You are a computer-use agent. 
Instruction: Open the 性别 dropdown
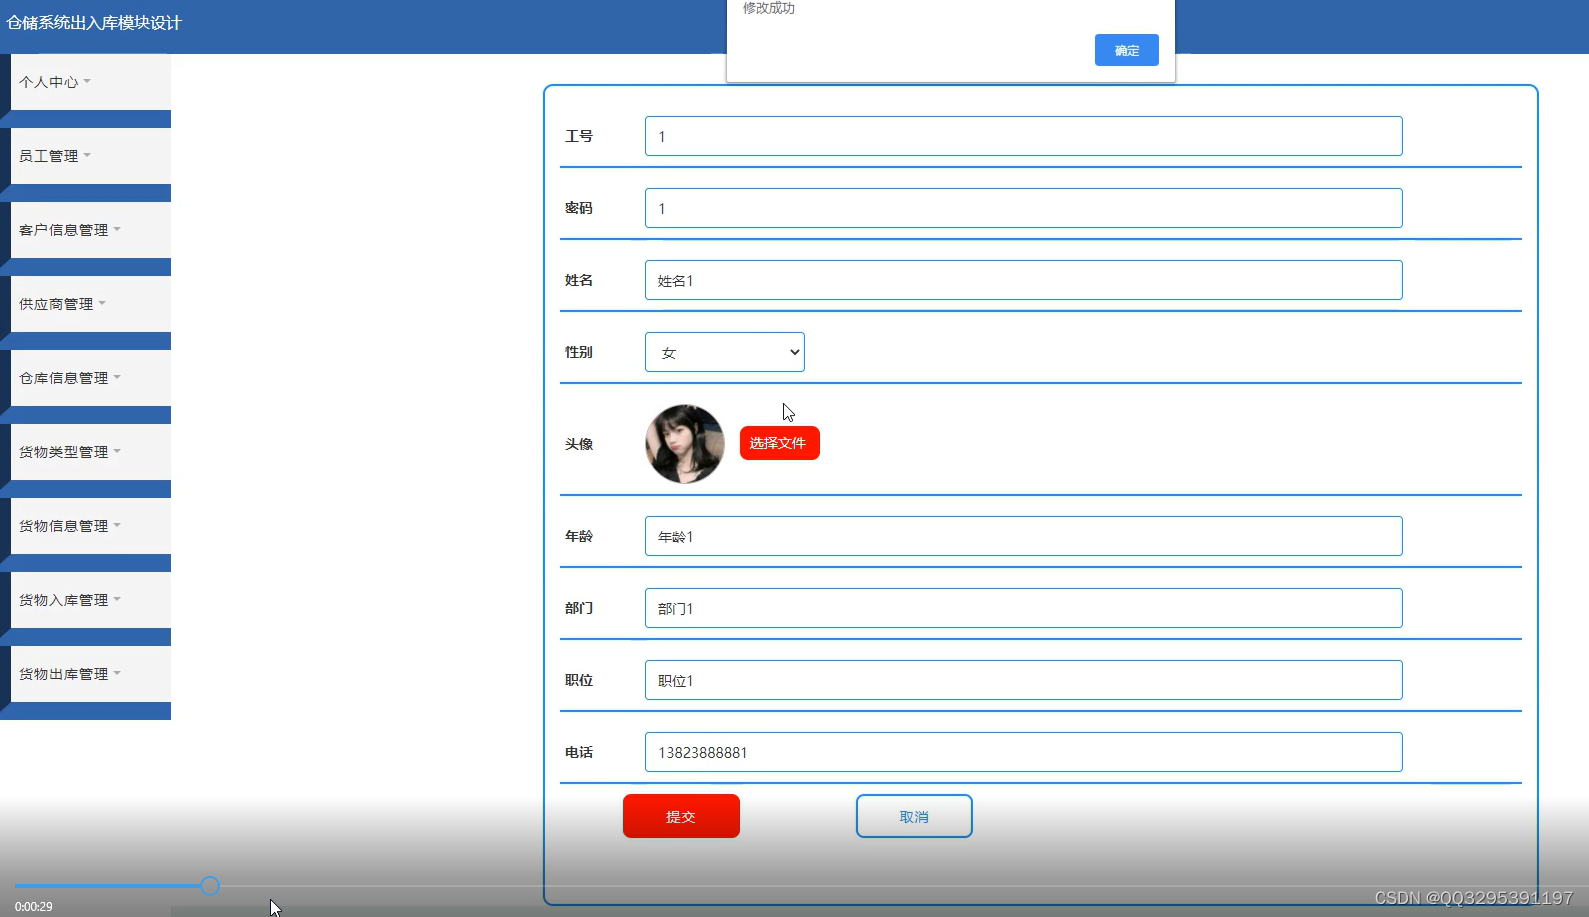pos(724,352)
